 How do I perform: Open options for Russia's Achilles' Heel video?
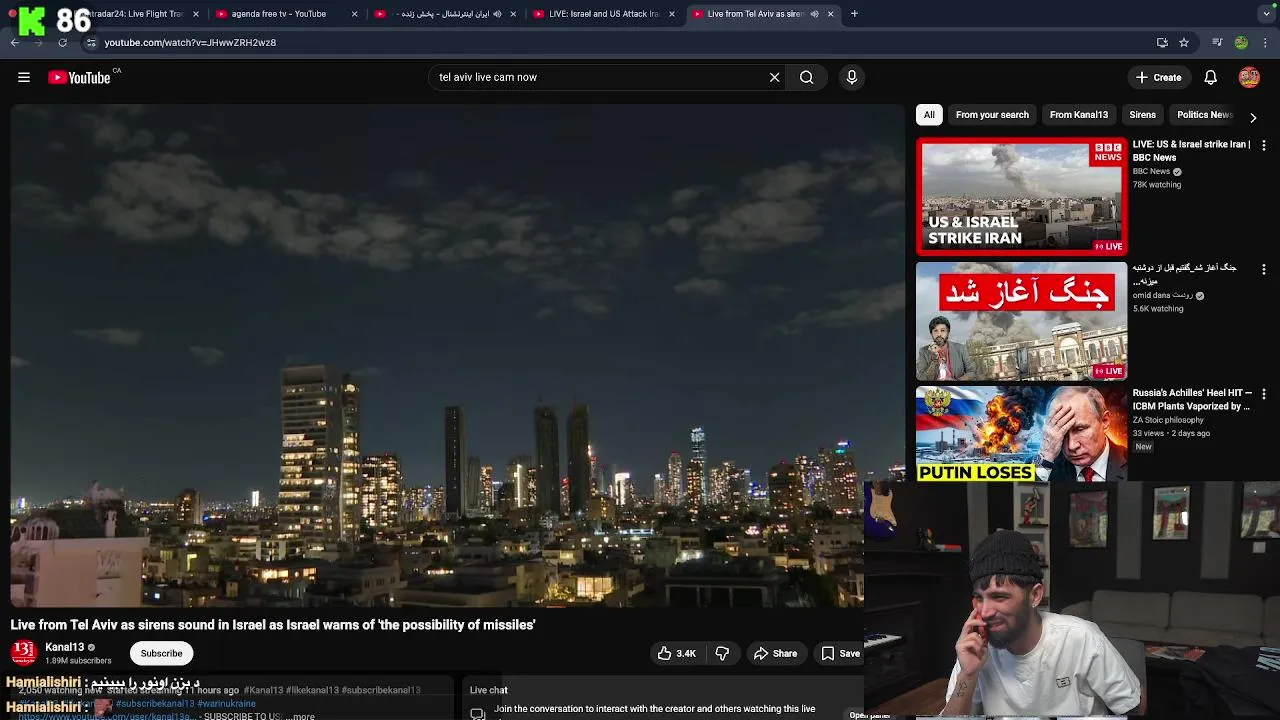pyautogui.click(x=1264, y=394)
